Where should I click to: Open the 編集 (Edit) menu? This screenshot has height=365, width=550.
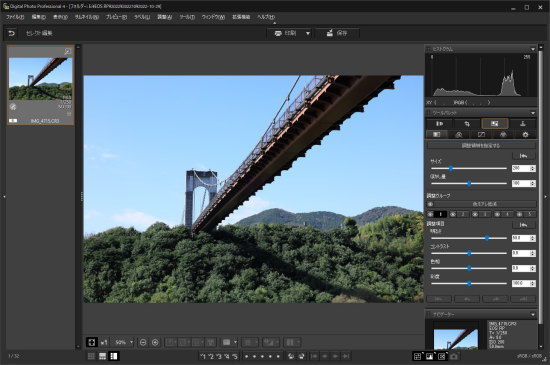click(x=39, y=17)
